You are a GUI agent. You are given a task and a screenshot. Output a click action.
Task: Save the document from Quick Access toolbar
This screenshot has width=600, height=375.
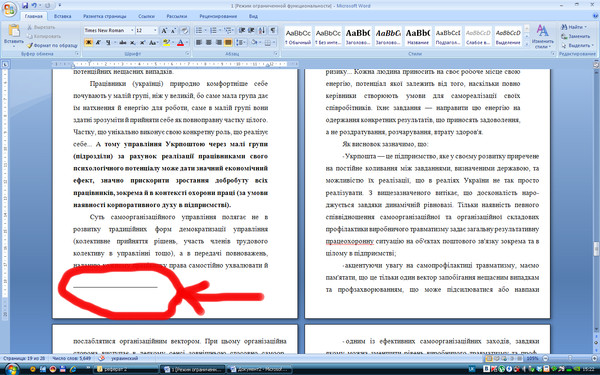[25, 6]
